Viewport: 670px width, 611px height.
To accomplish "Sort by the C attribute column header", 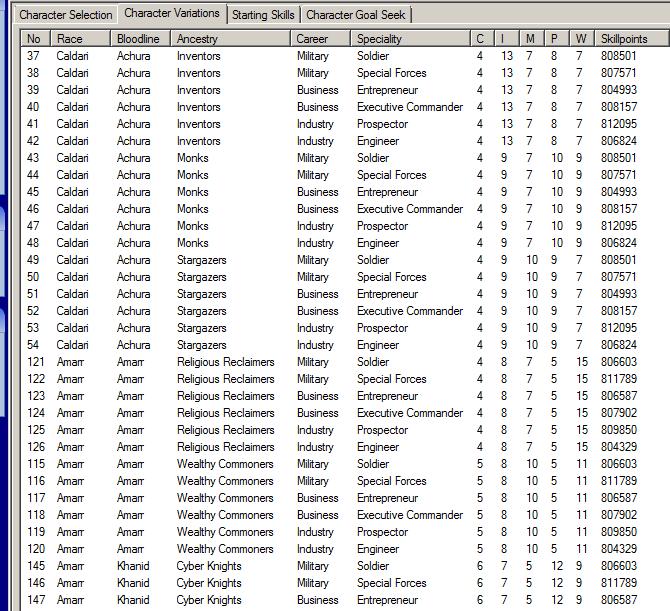I will [482, 38].
